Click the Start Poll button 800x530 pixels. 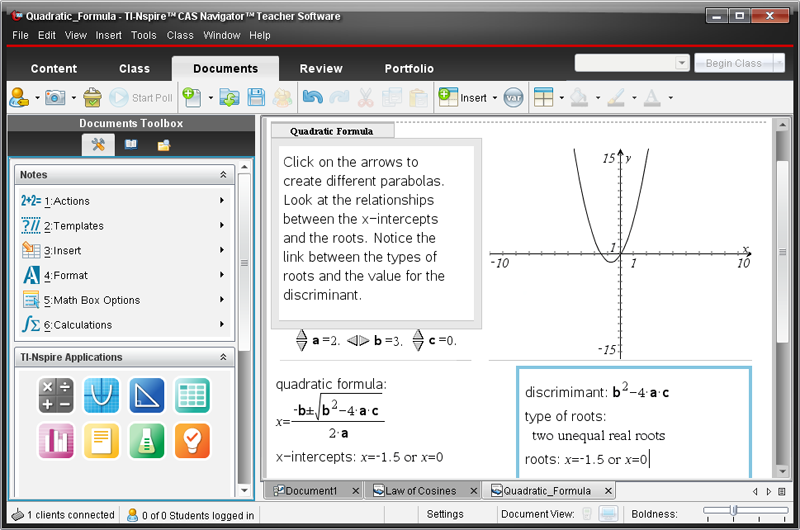click(141, 97)
